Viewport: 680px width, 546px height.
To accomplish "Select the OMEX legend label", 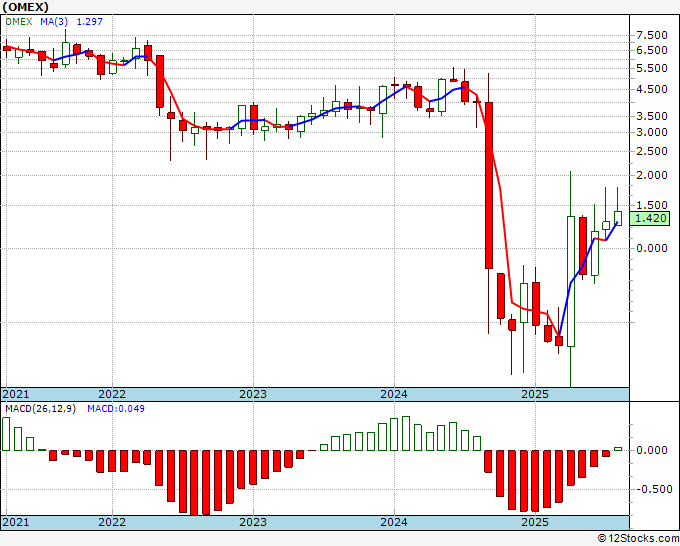I will pos(19,22).
